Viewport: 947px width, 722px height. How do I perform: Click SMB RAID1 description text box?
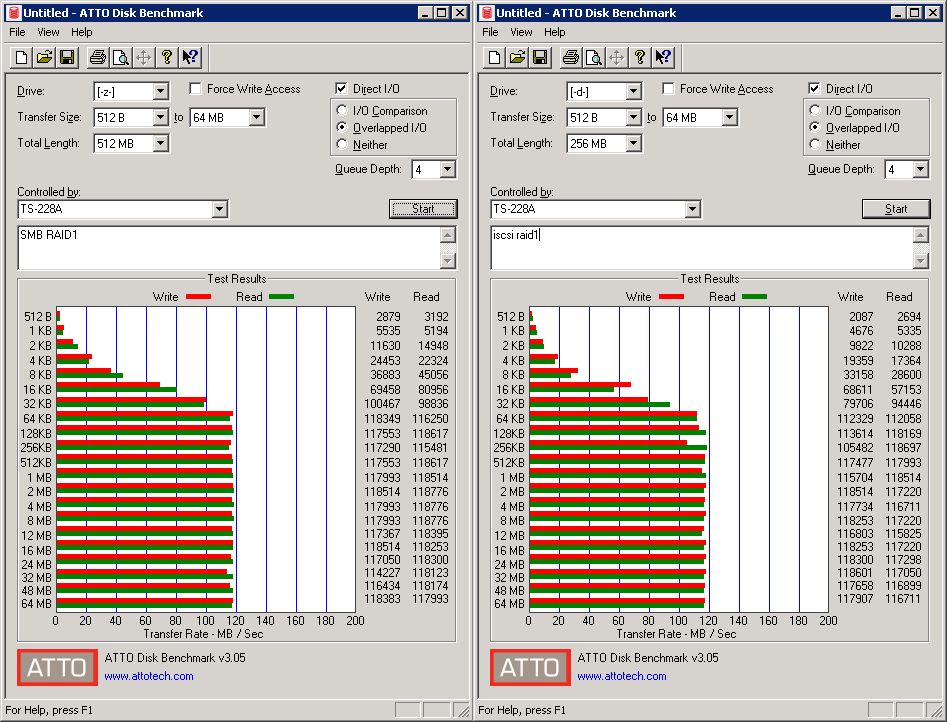click(230, 248)
